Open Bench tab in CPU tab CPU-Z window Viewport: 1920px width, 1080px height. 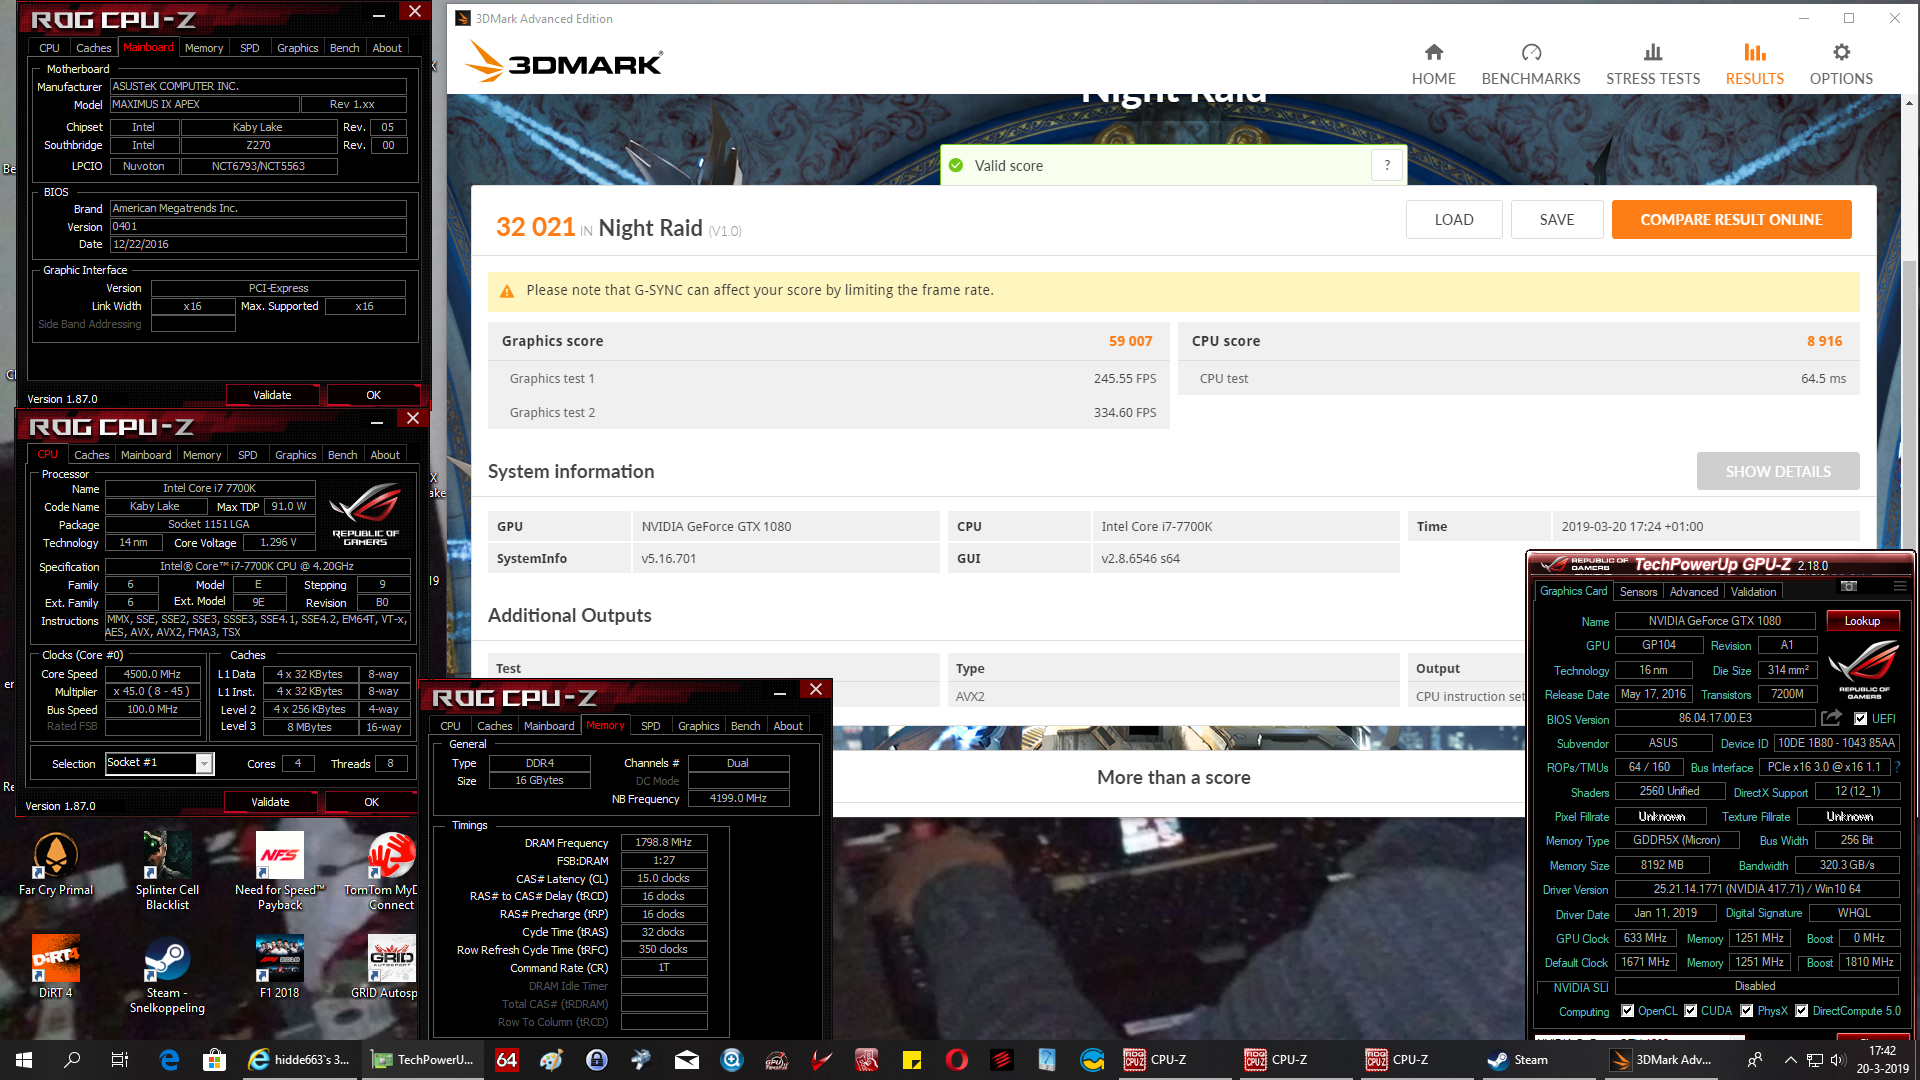click(342, 455)
